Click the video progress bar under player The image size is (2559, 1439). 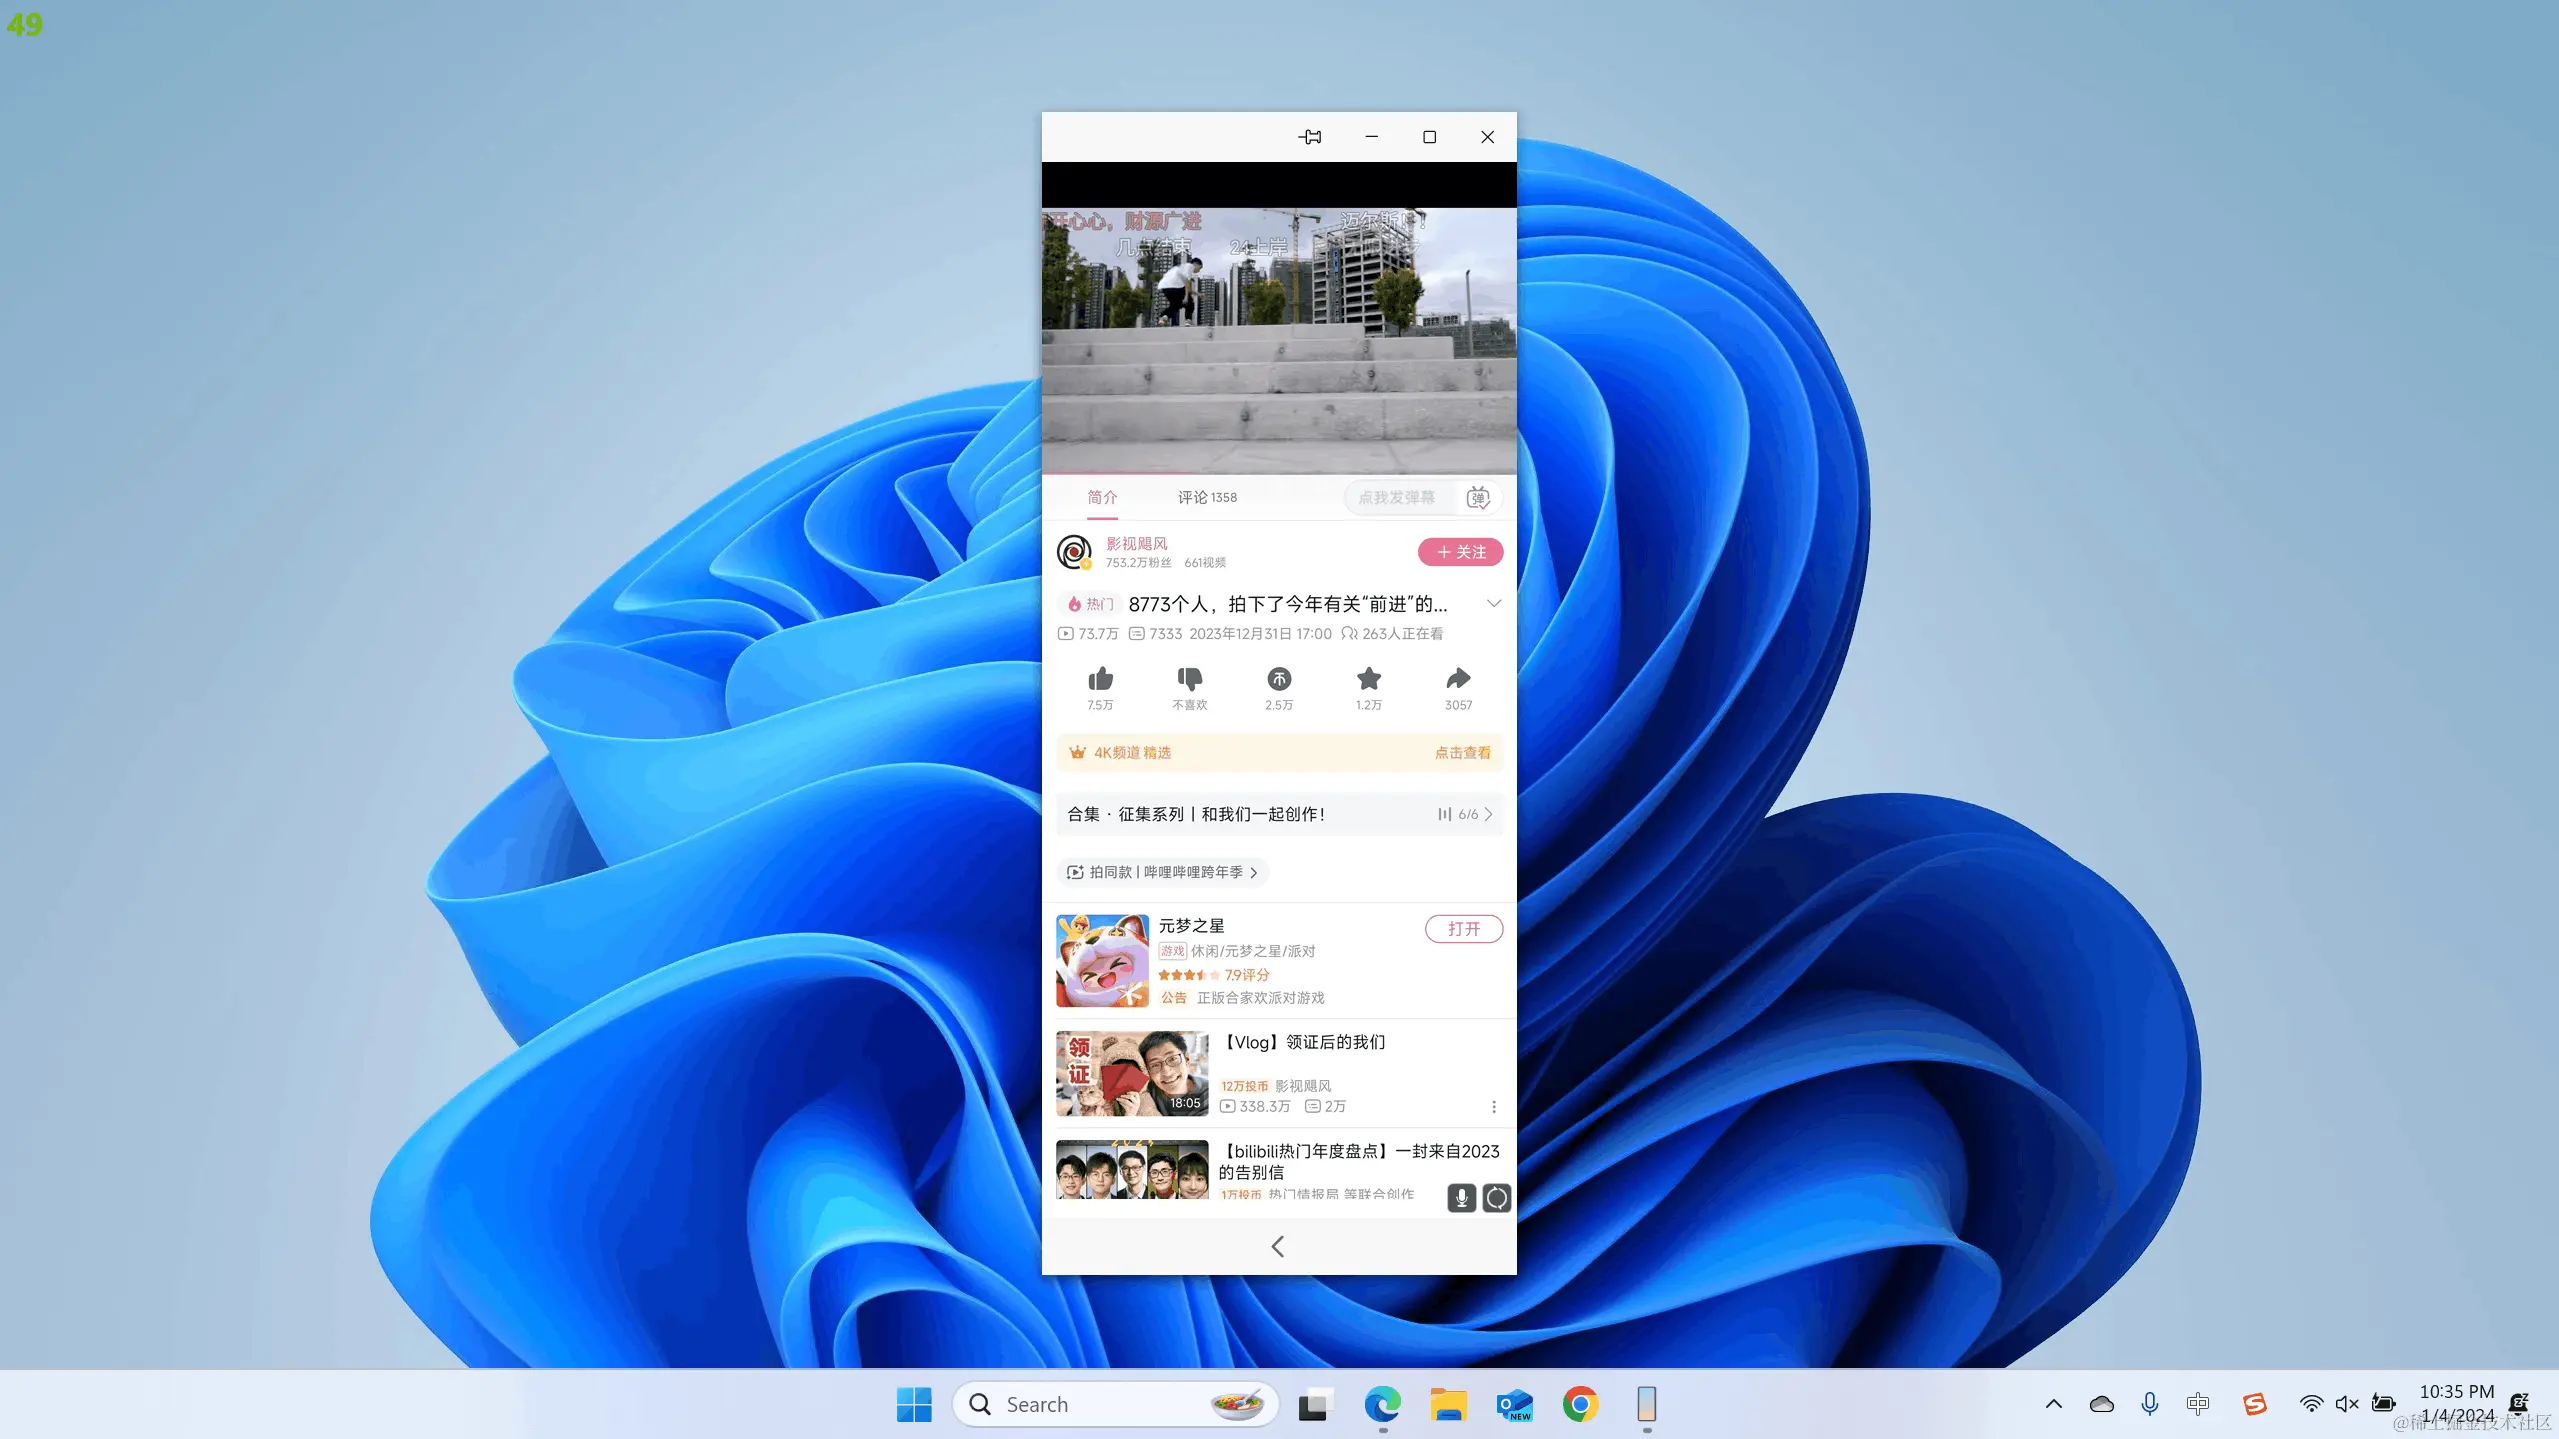coord(1279,473)
